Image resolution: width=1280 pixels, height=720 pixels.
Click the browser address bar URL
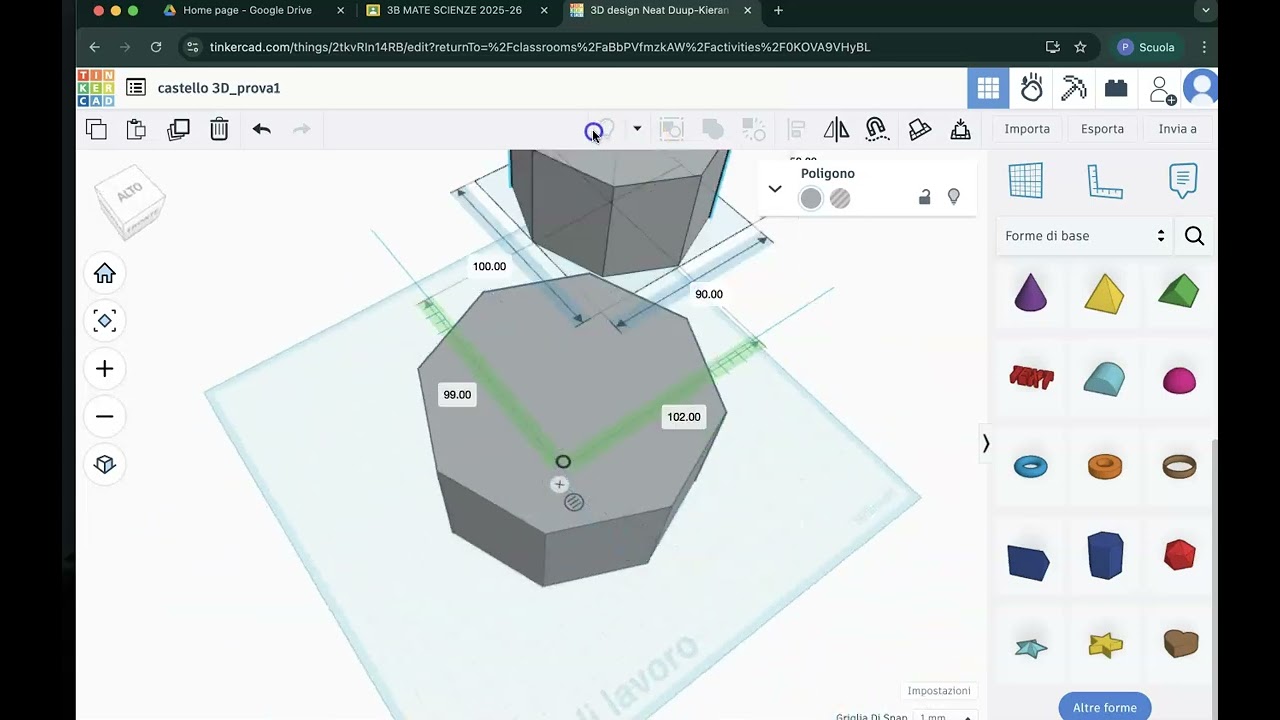coord(540,47)
